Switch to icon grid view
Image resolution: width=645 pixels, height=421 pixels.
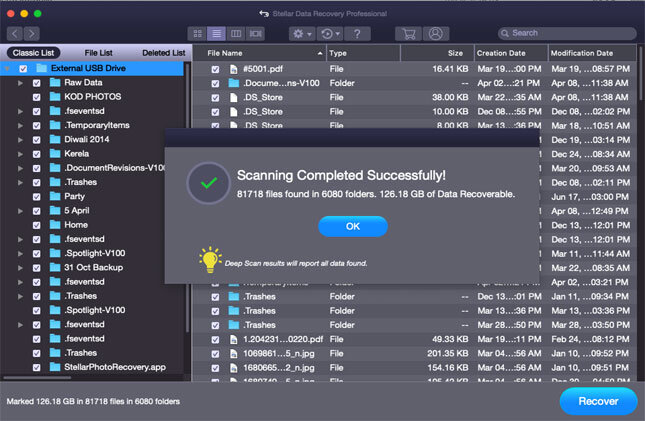point(198,33)
